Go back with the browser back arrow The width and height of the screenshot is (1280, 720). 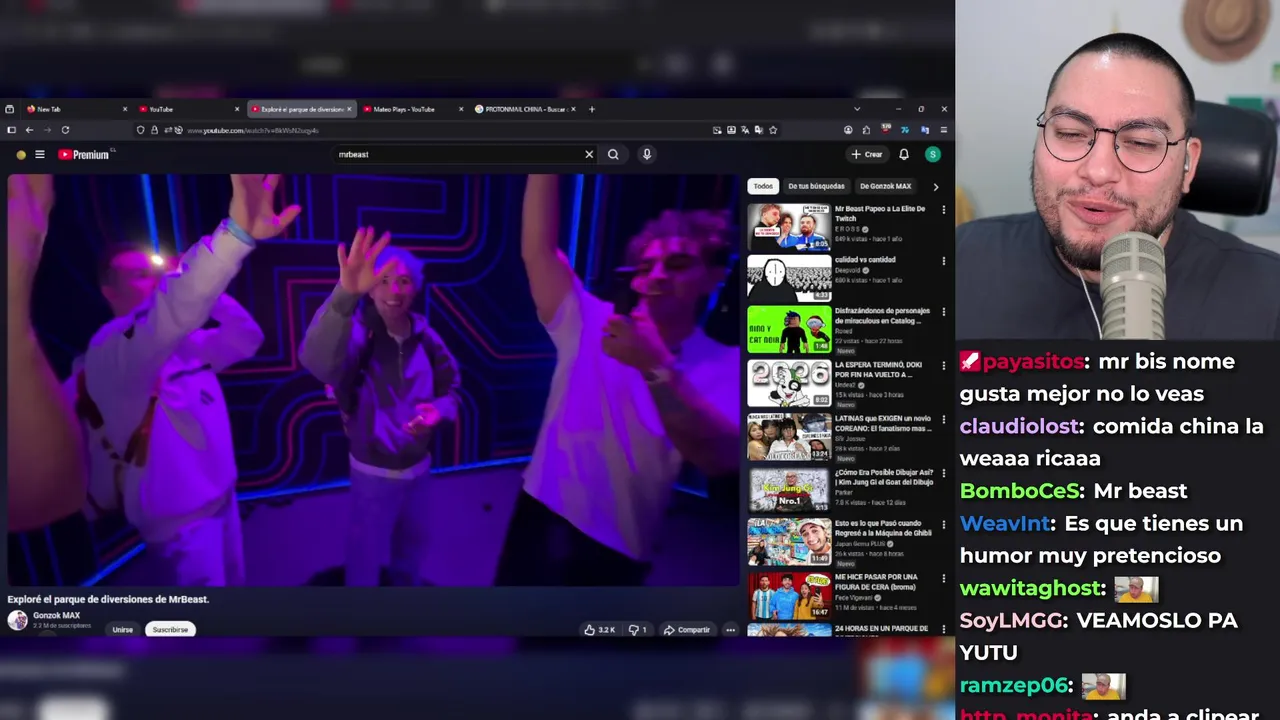coord(29,130)
